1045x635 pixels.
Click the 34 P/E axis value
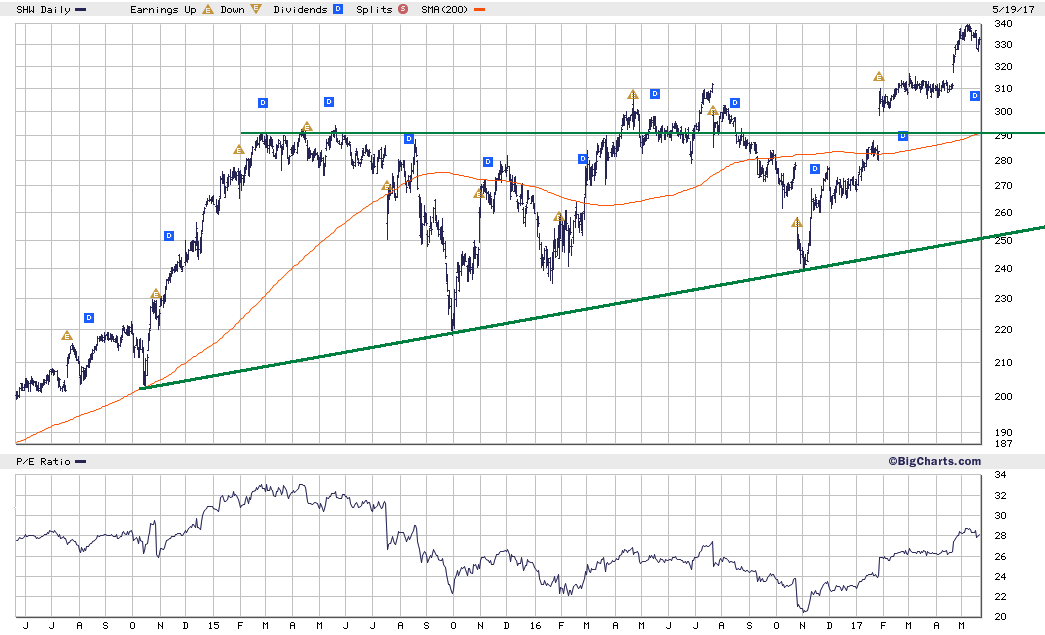point(1000,474)
